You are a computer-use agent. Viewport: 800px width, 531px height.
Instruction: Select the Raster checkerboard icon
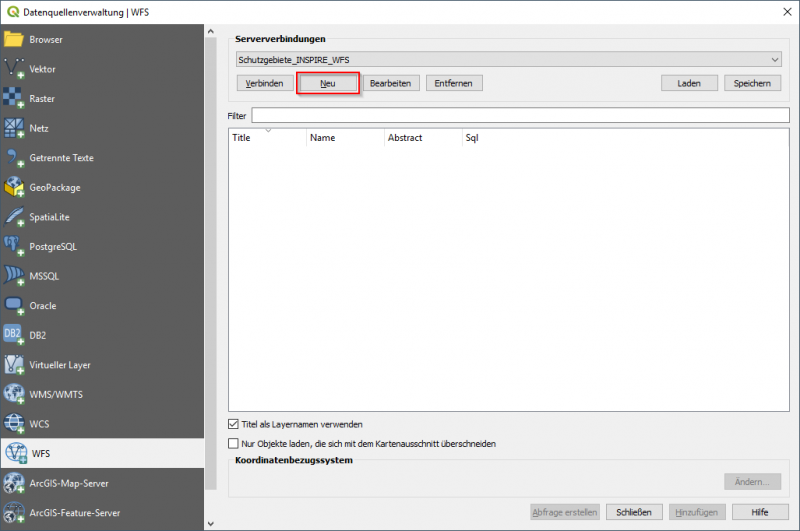pos(14,98)
